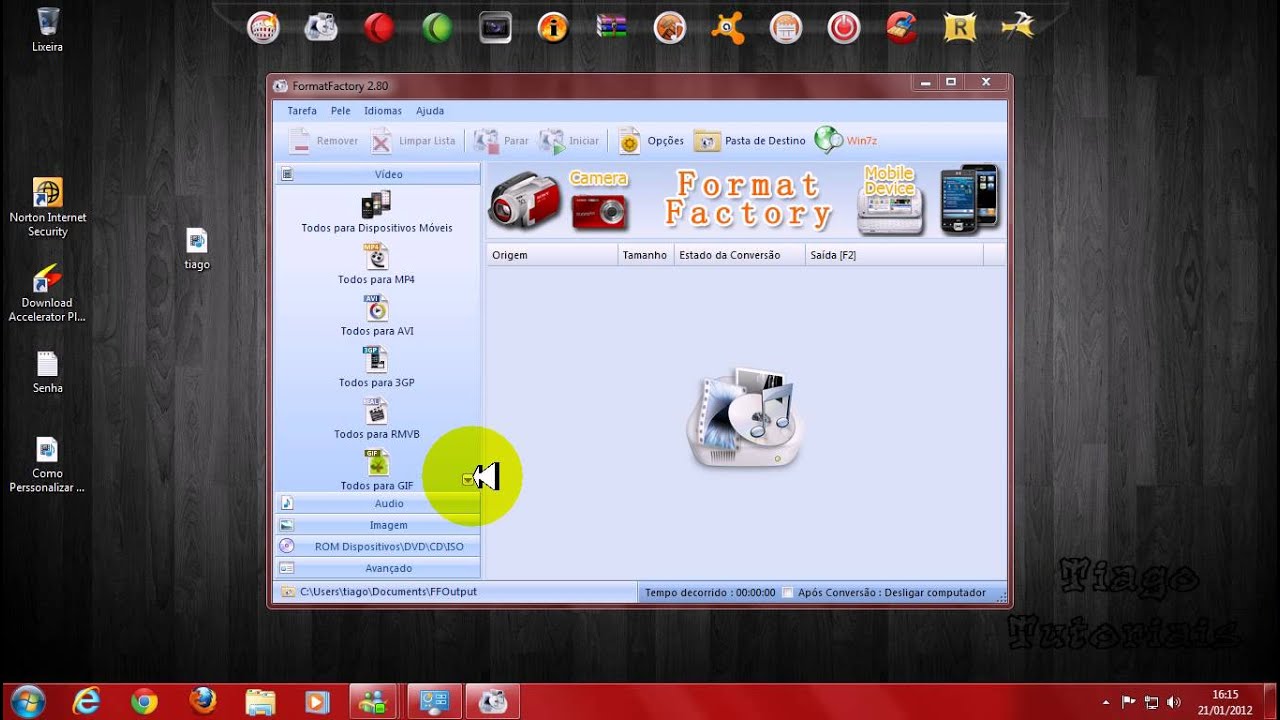This screenshot has width=1280, height=720.
Task: Click the green sphere icon in top dock
Action: (437, 27)
